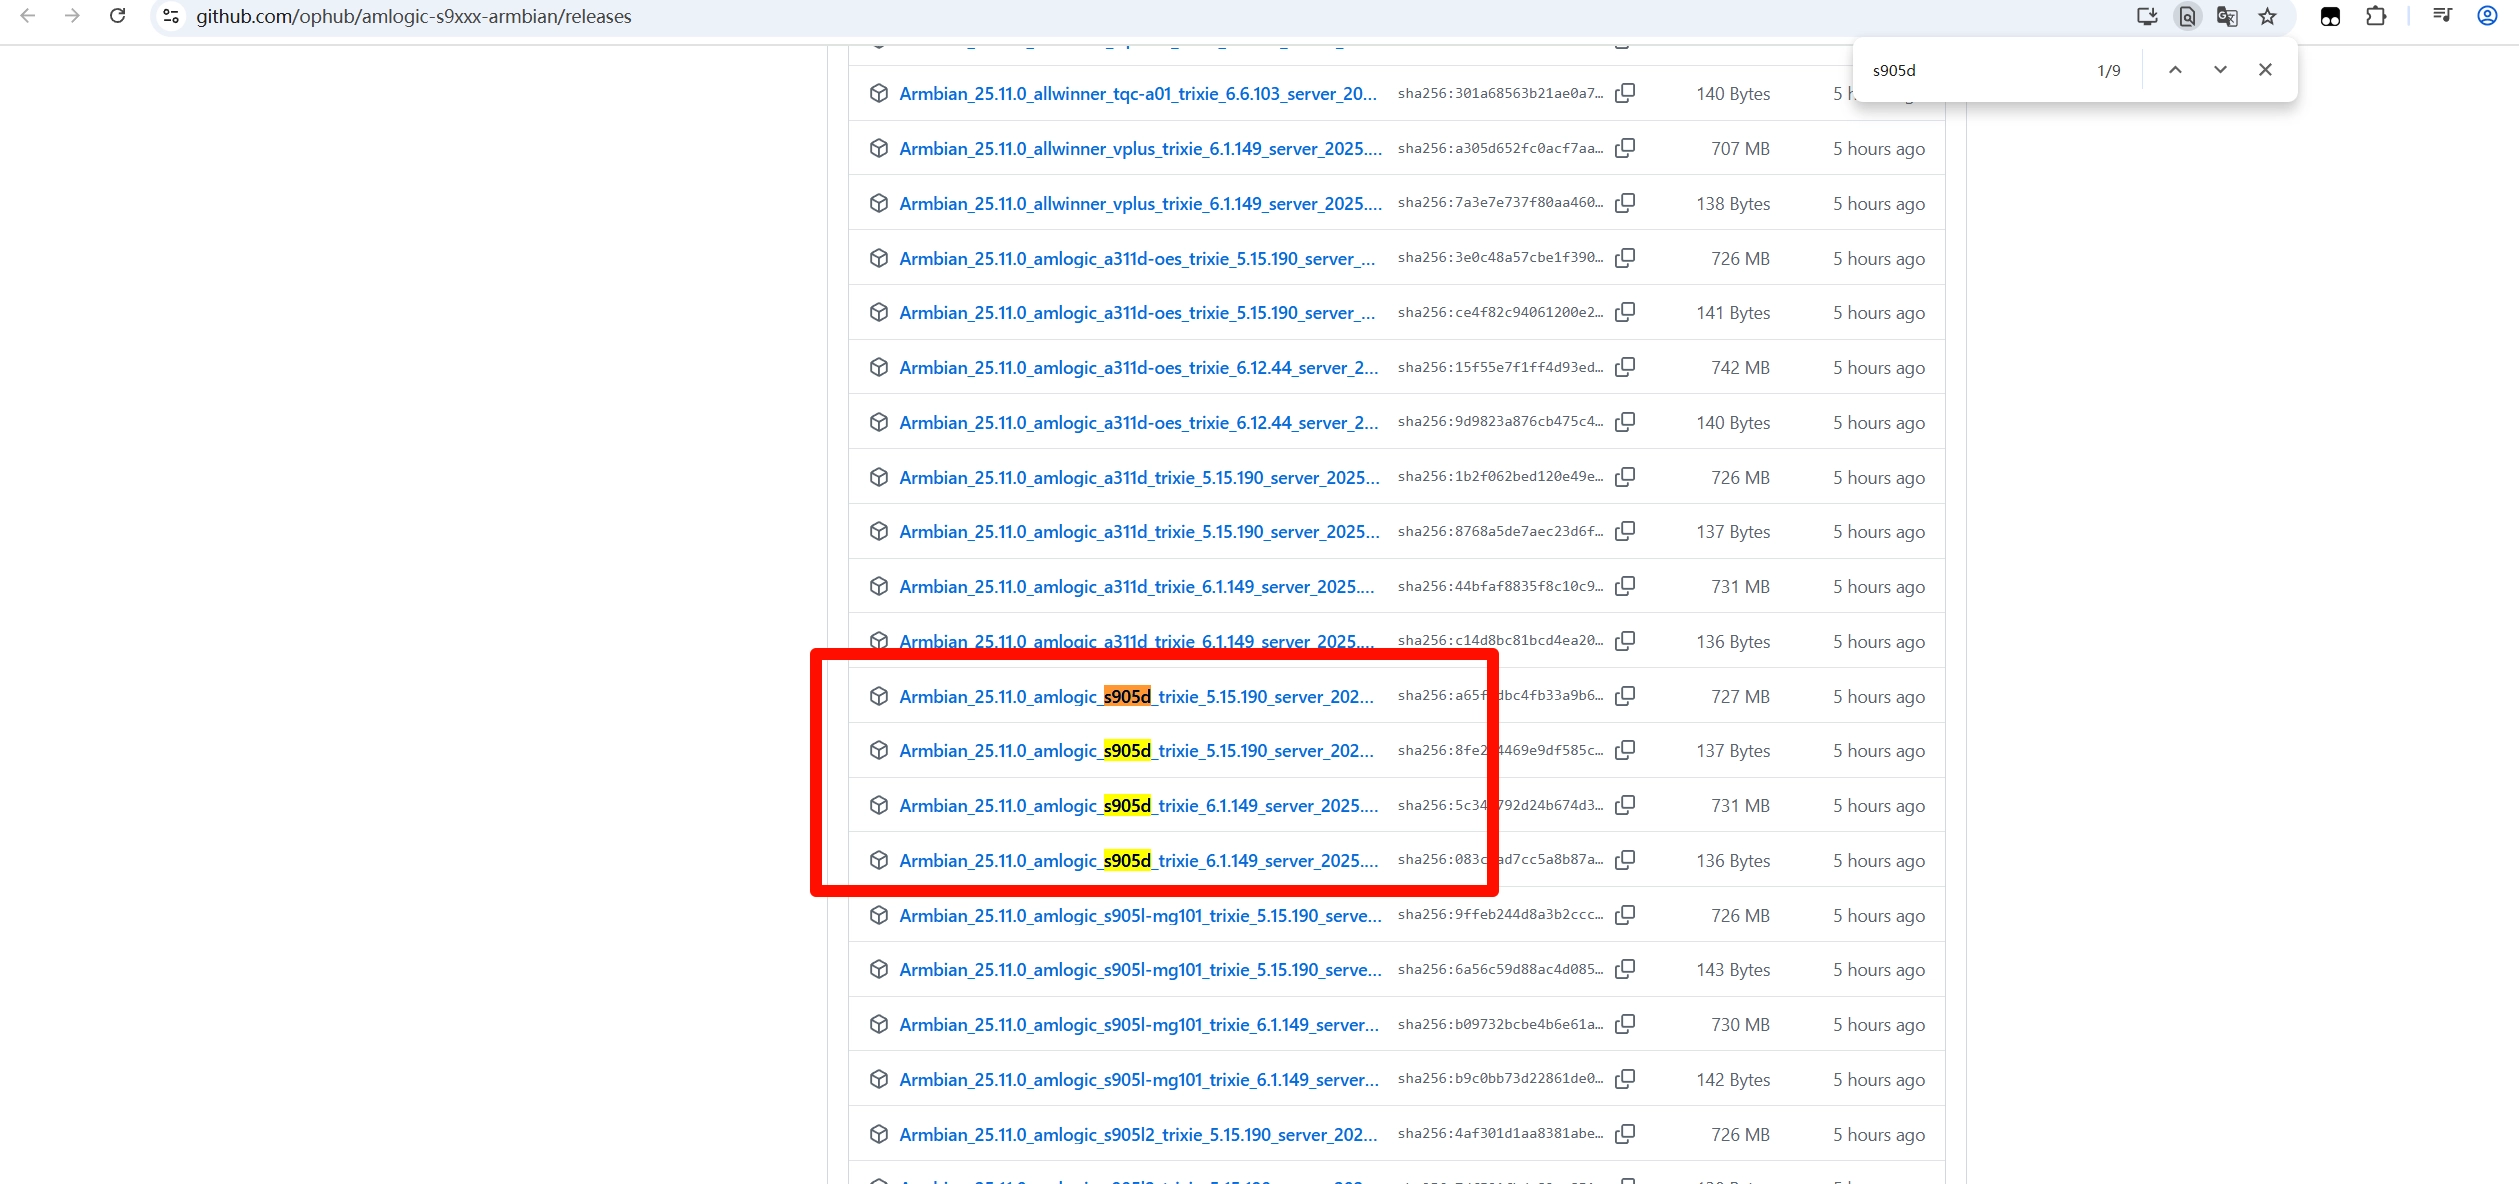
Task: Click the browser reload page icon
Action: pos(117,16)
